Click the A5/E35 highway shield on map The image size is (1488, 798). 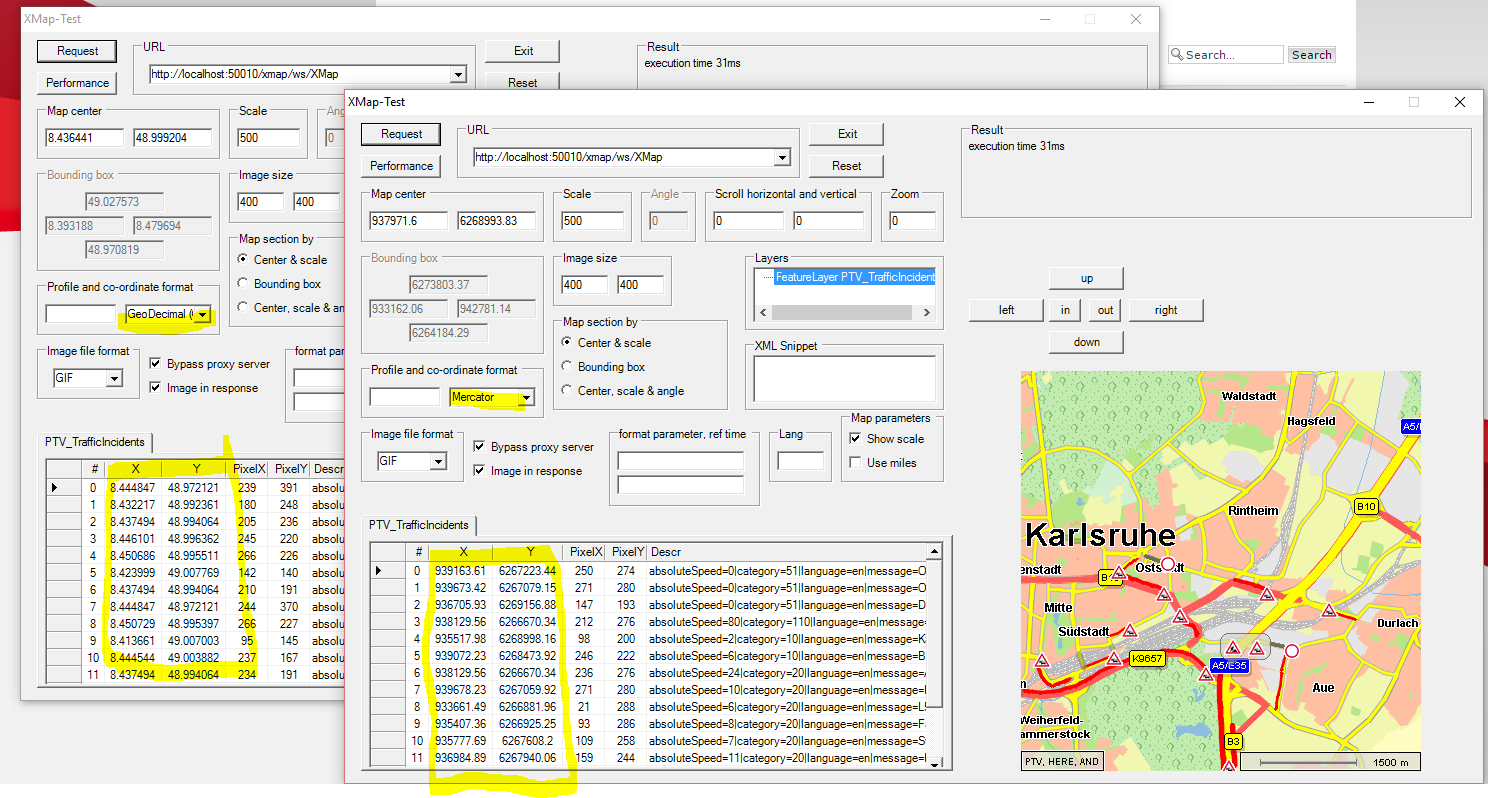coord(1231,665)
